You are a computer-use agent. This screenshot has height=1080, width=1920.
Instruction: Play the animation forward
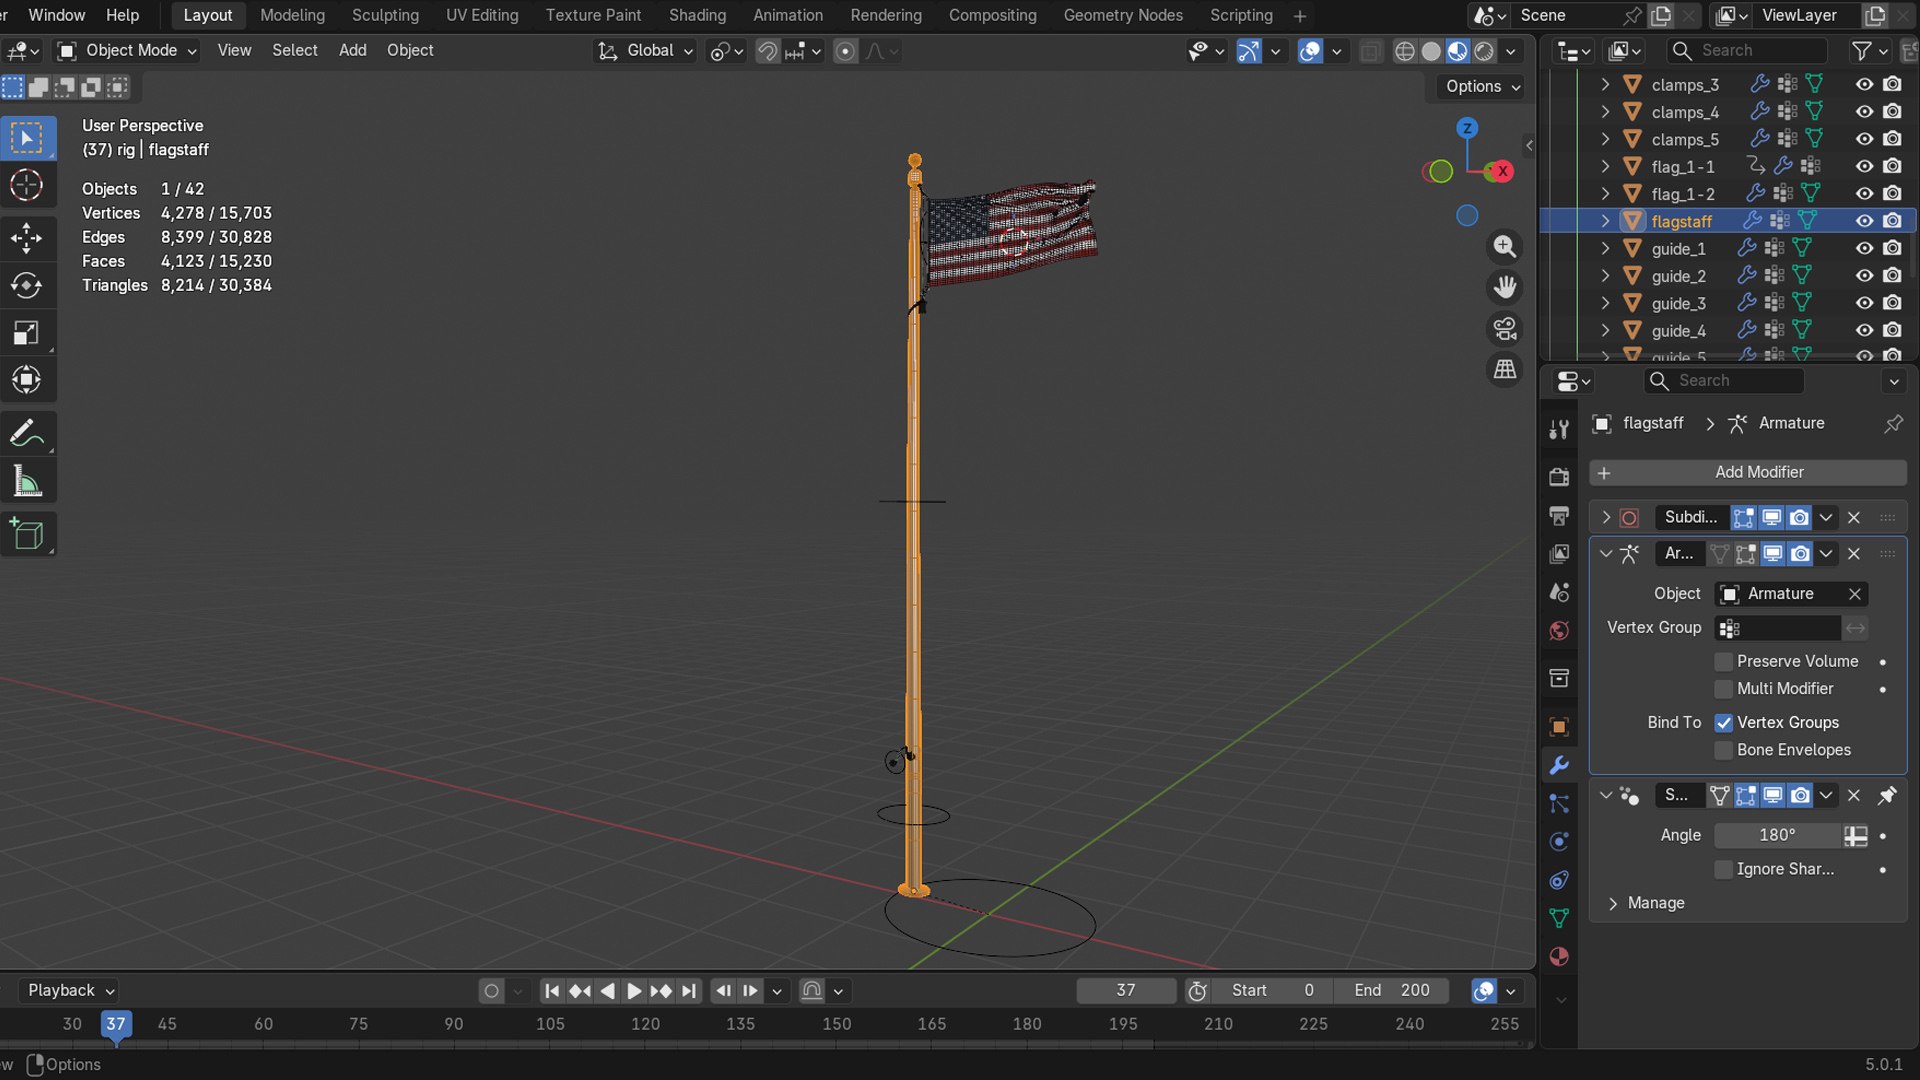click(x=634, y=991)
